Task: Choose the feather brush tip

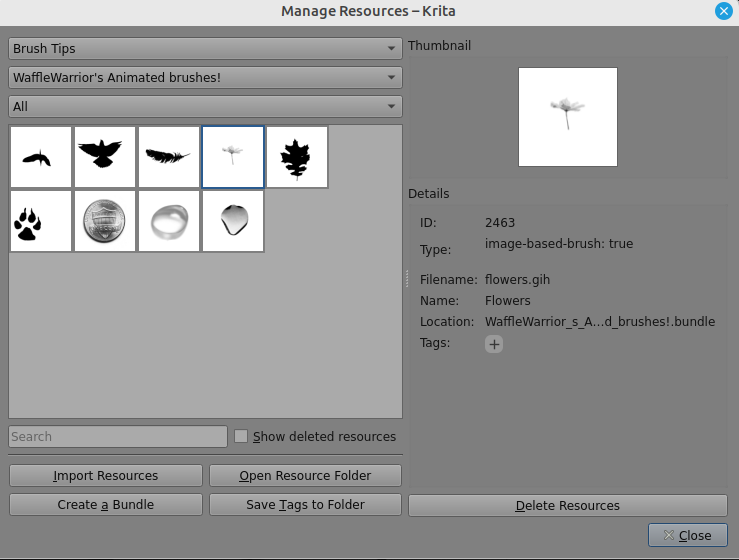Action: [x=169, y=157]
